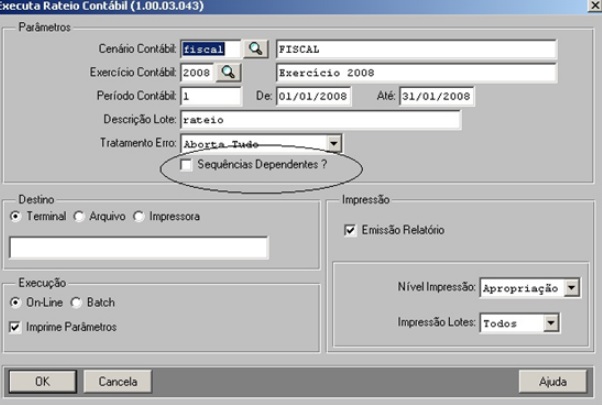Expand Nível Impressão dropdown arrow
Image resolution: width=602 pixels, height=405 pixels.
(572, 288)
